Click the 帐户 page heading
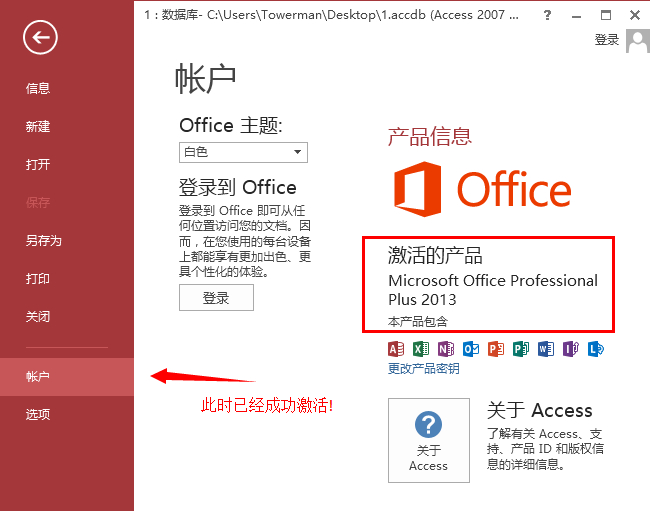This screenshot has width=650, height=511. click(206, 79)
